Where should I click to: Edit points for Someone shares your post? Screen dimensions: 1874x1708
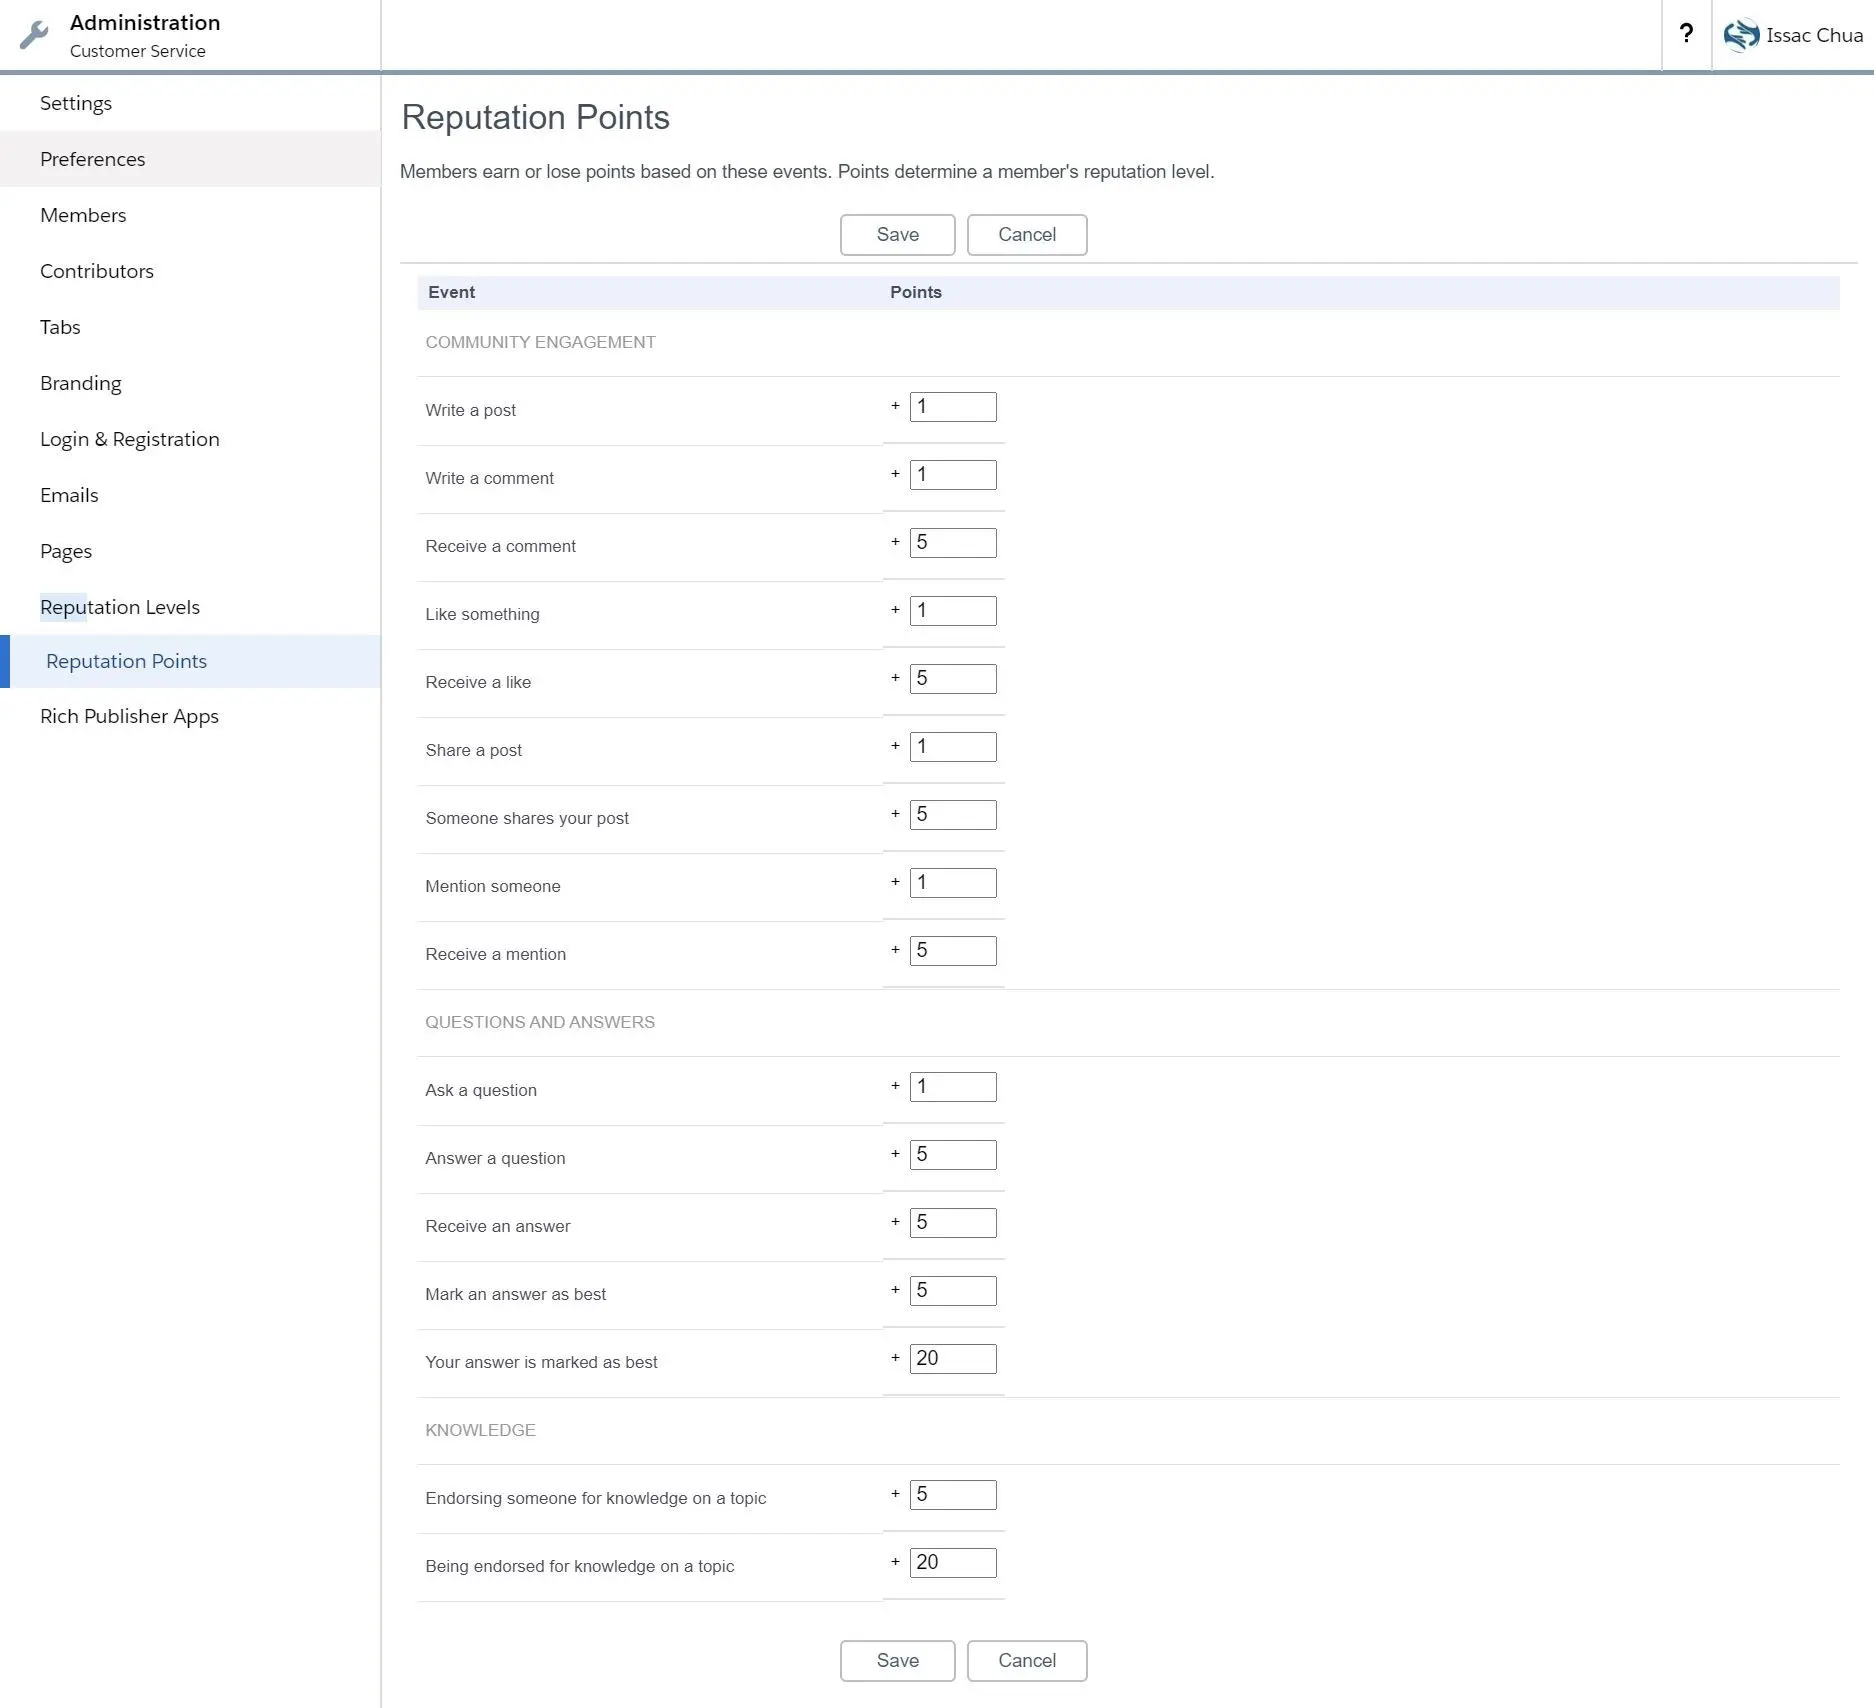(x=953, y=815)
